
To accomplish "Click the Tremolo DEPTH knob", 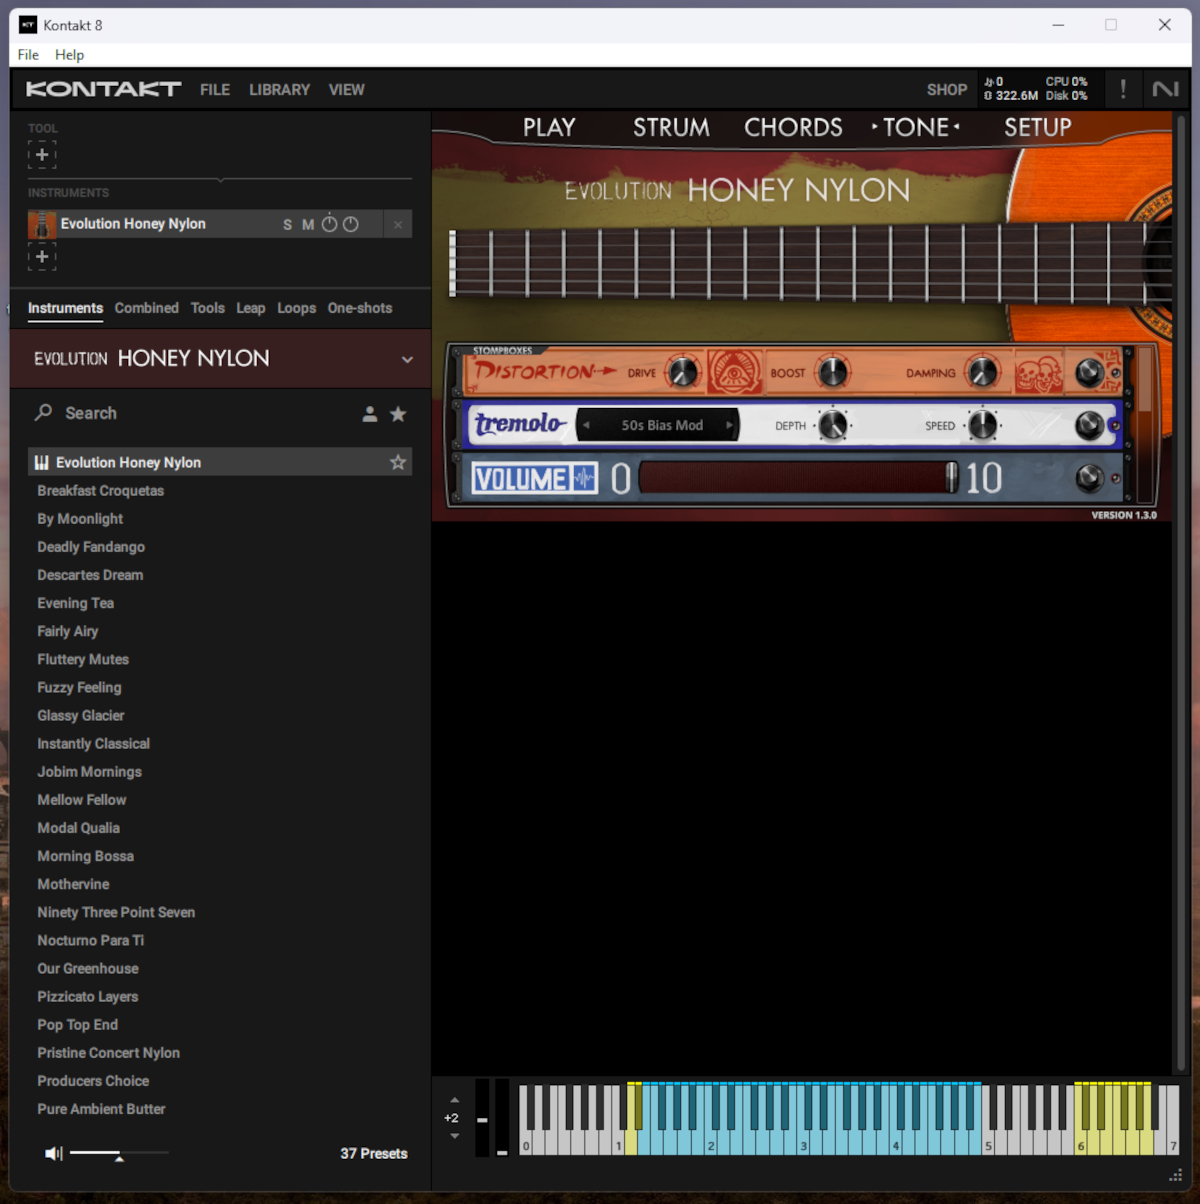I will (832, 425).
